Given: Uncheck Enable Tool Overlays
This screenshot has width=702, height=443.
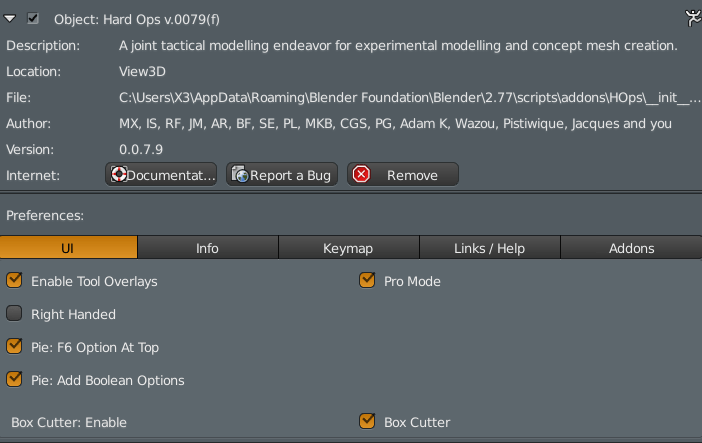Looking at the screenshot, I should (14, 281).
